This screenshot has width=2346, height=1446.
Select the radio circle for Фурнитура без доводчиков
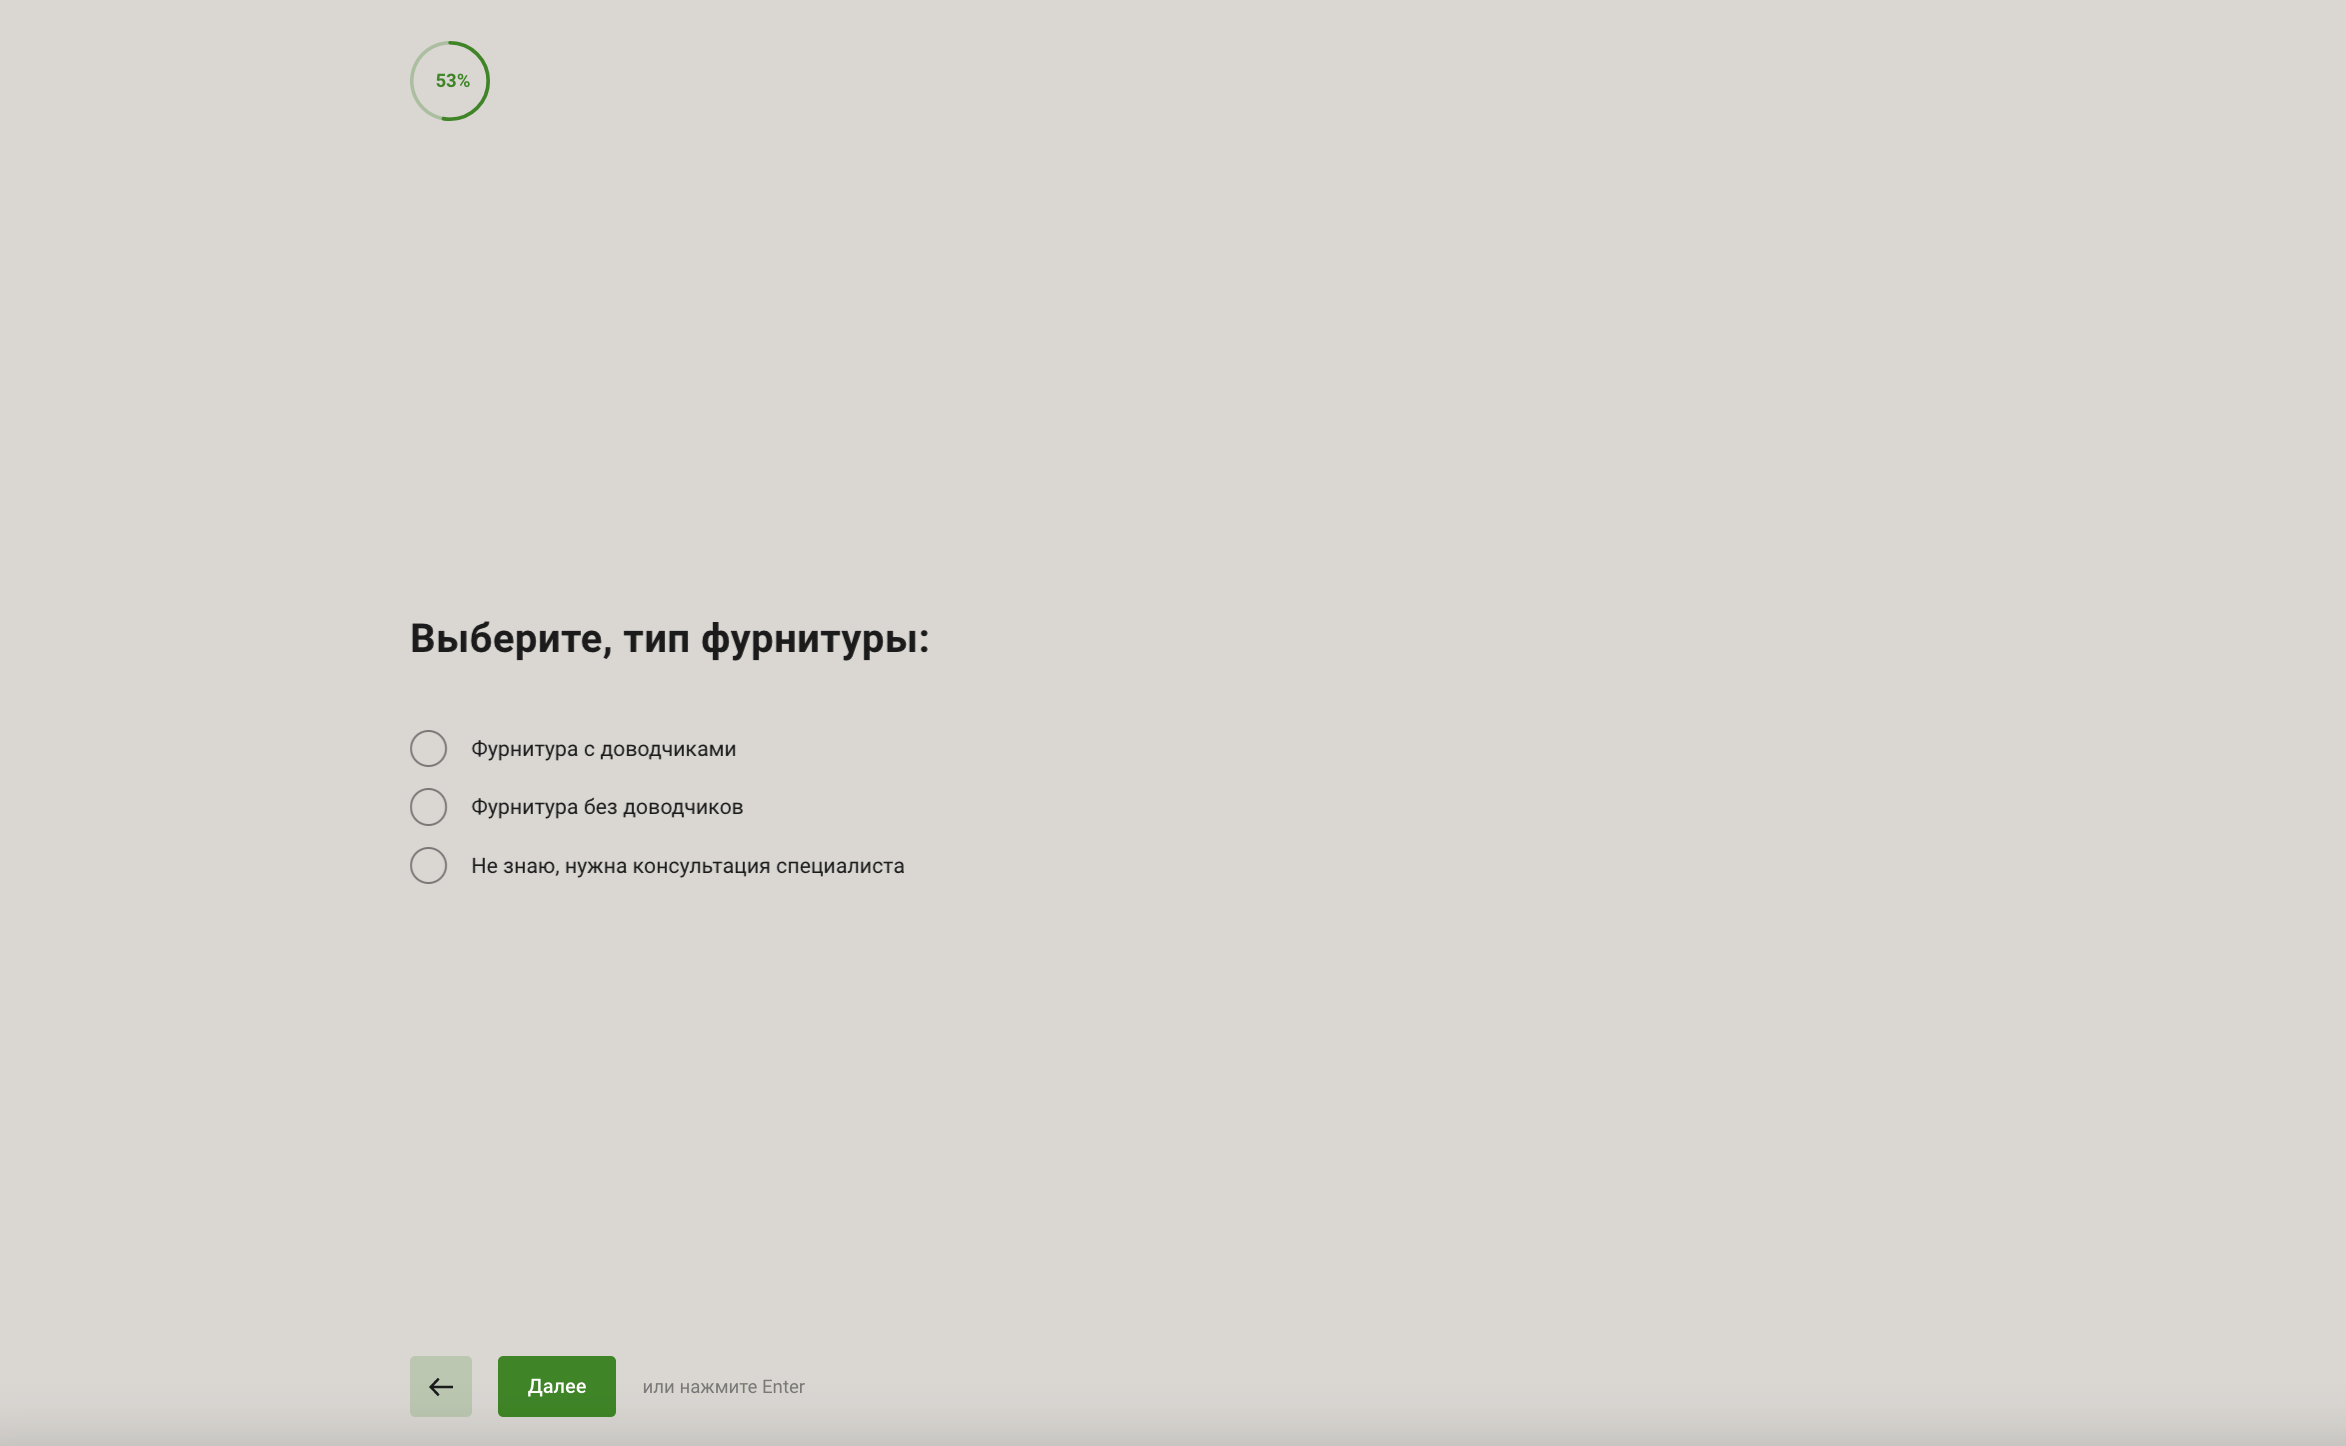click(x=428, y=807)
